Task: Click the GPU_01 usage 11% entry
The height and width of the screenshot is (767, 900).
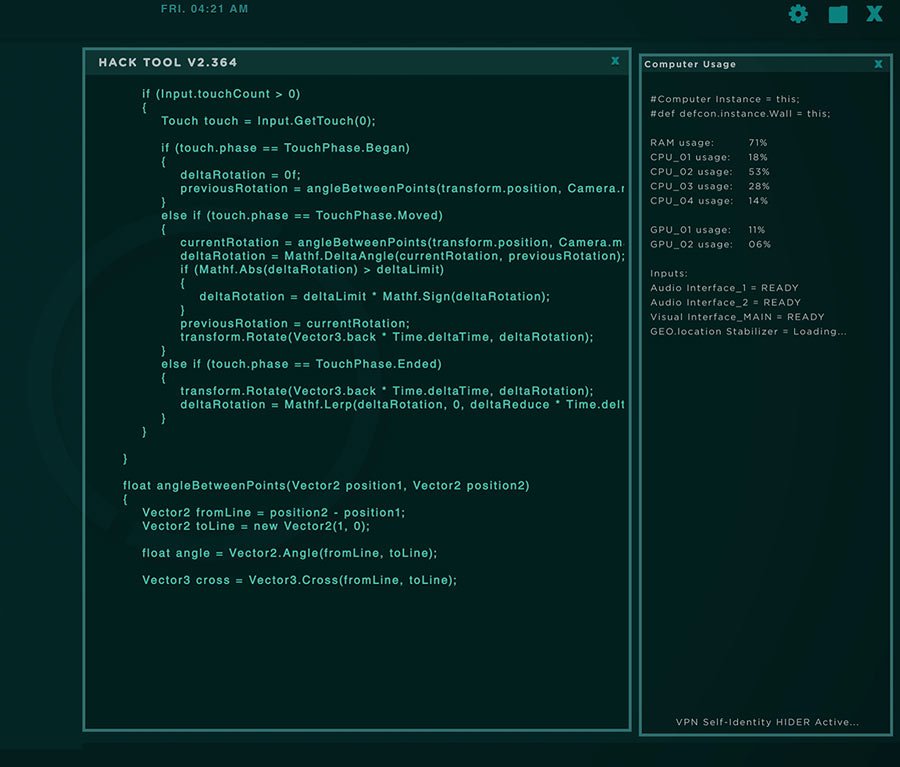Action: pos(708,230)
